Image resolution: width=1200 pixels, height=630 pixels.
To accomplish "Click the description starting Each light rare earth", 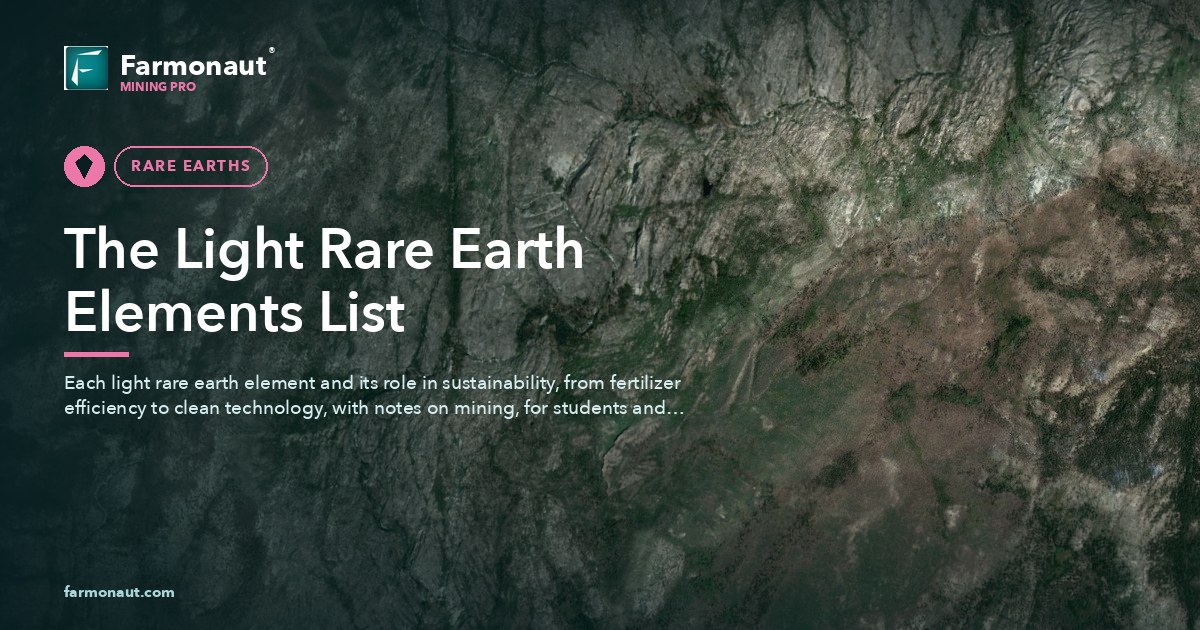I will pos(374,396).
